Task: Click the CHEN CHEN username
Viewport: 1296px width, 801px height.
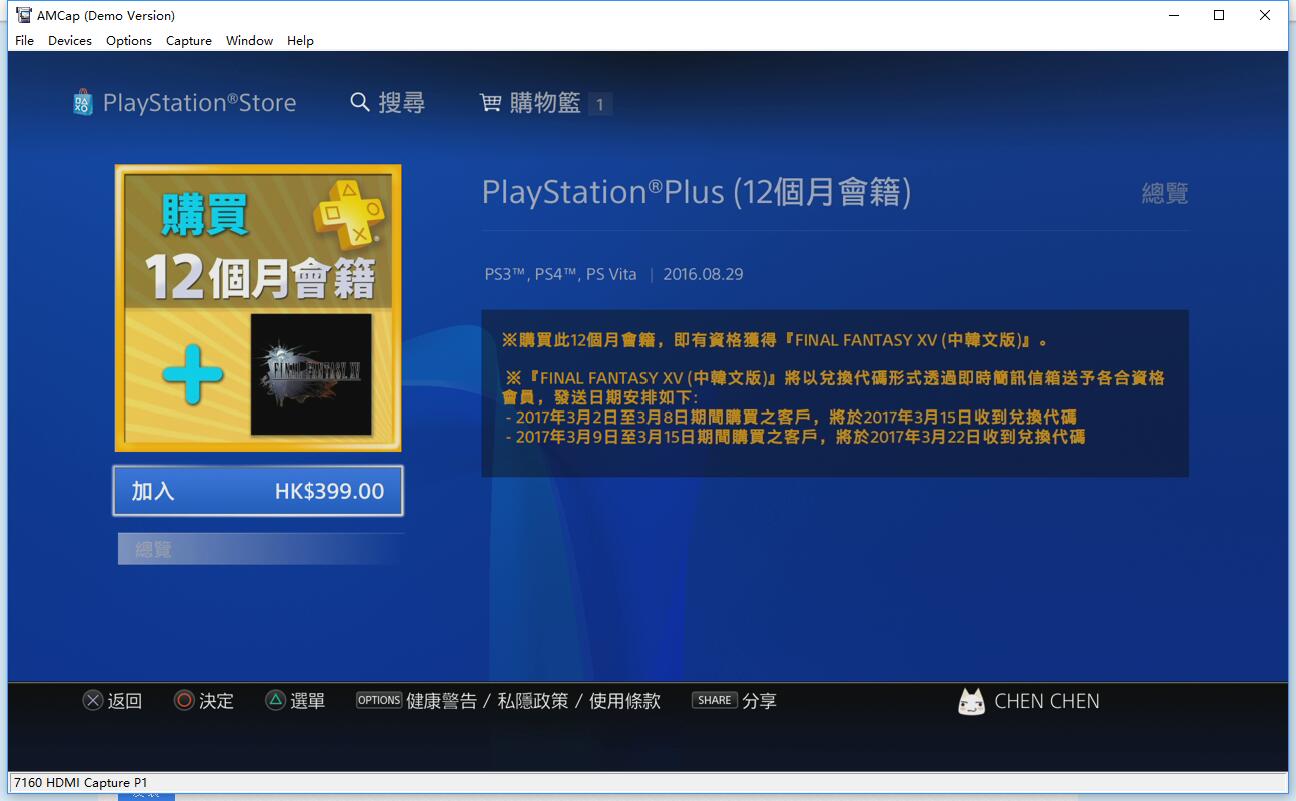Action: click(x=1047, y=701)
